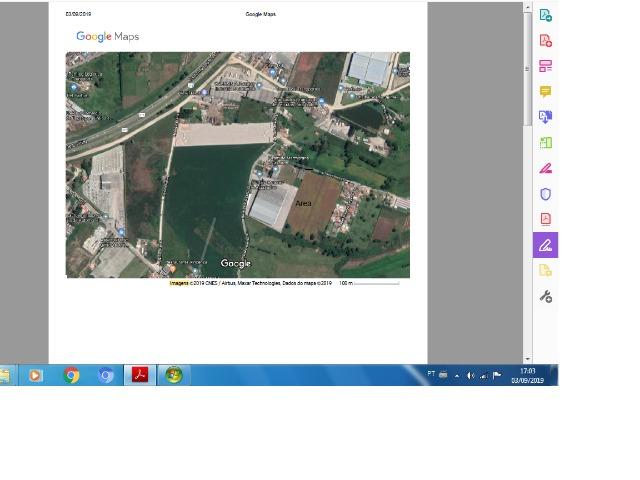Open the yellow Comment tool

coord(546,91)
